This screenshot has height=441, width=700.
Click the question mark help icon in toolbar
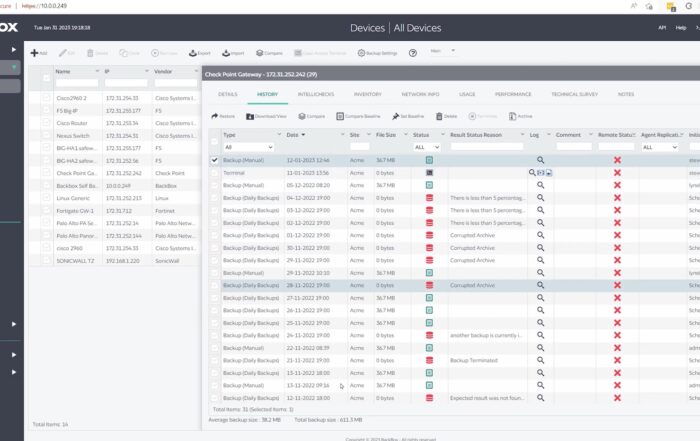click(x=413, y=53)
